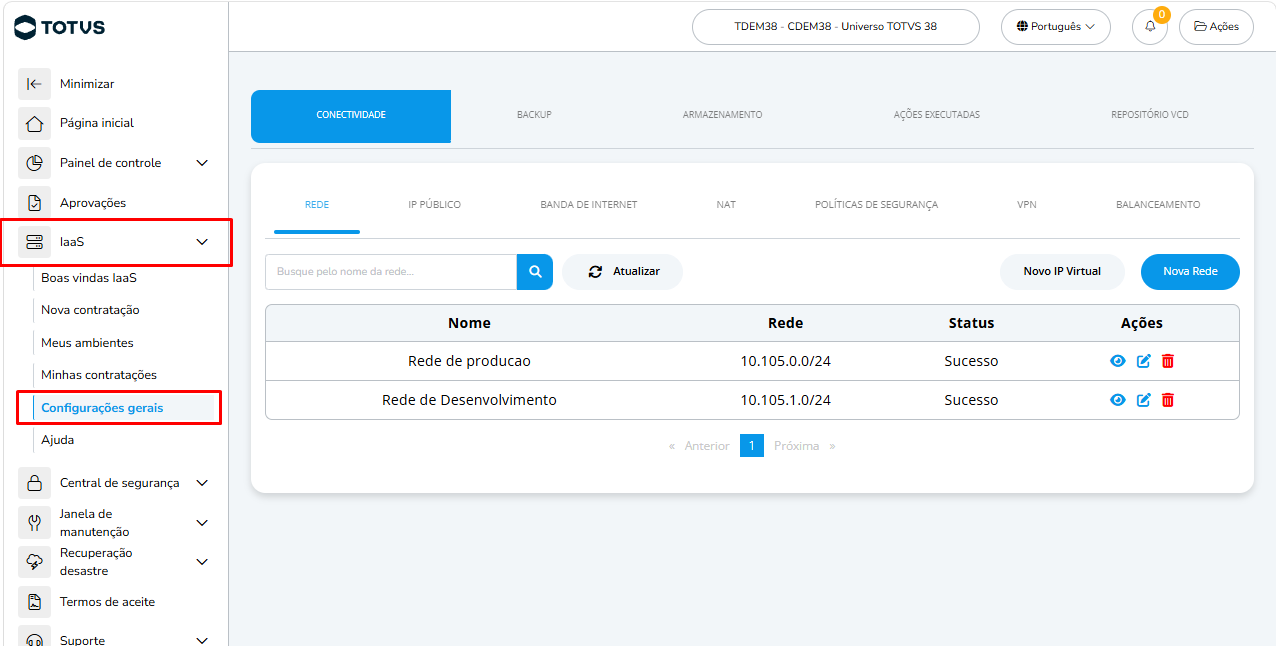Click the refresh arrows icon in Atualizar
The image size is (1276, 646).
click(595, 272)
